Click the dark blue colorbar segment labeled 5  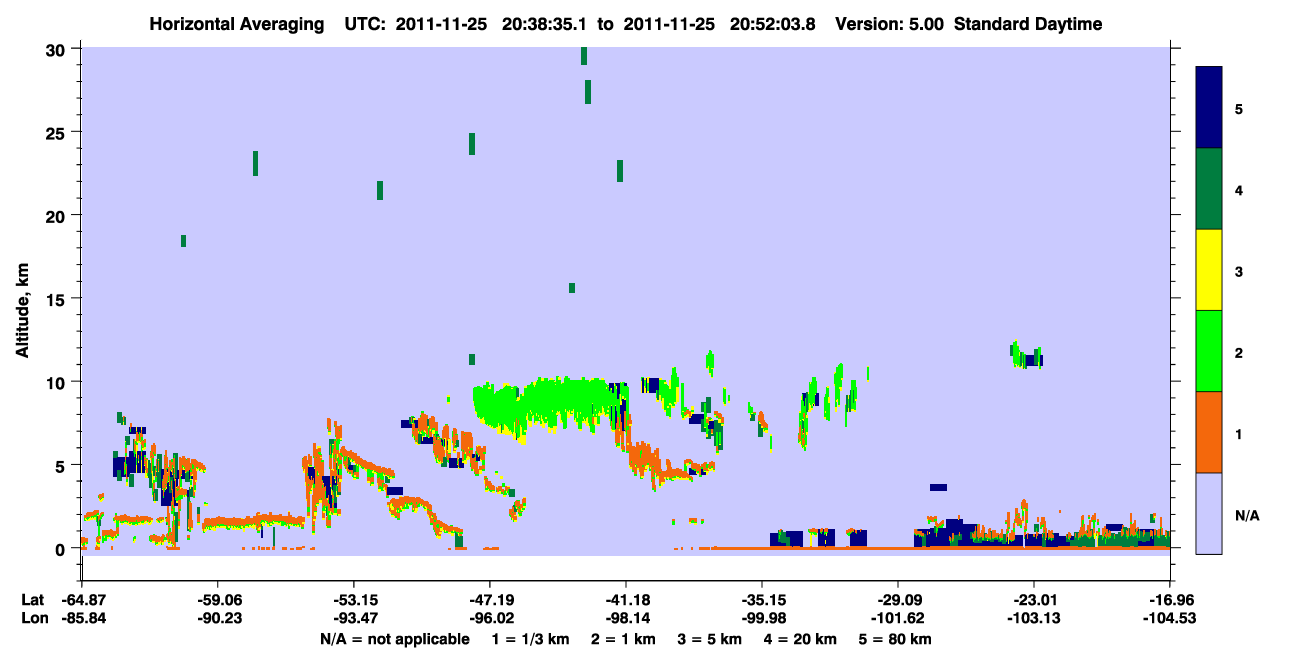(1209, 108)
